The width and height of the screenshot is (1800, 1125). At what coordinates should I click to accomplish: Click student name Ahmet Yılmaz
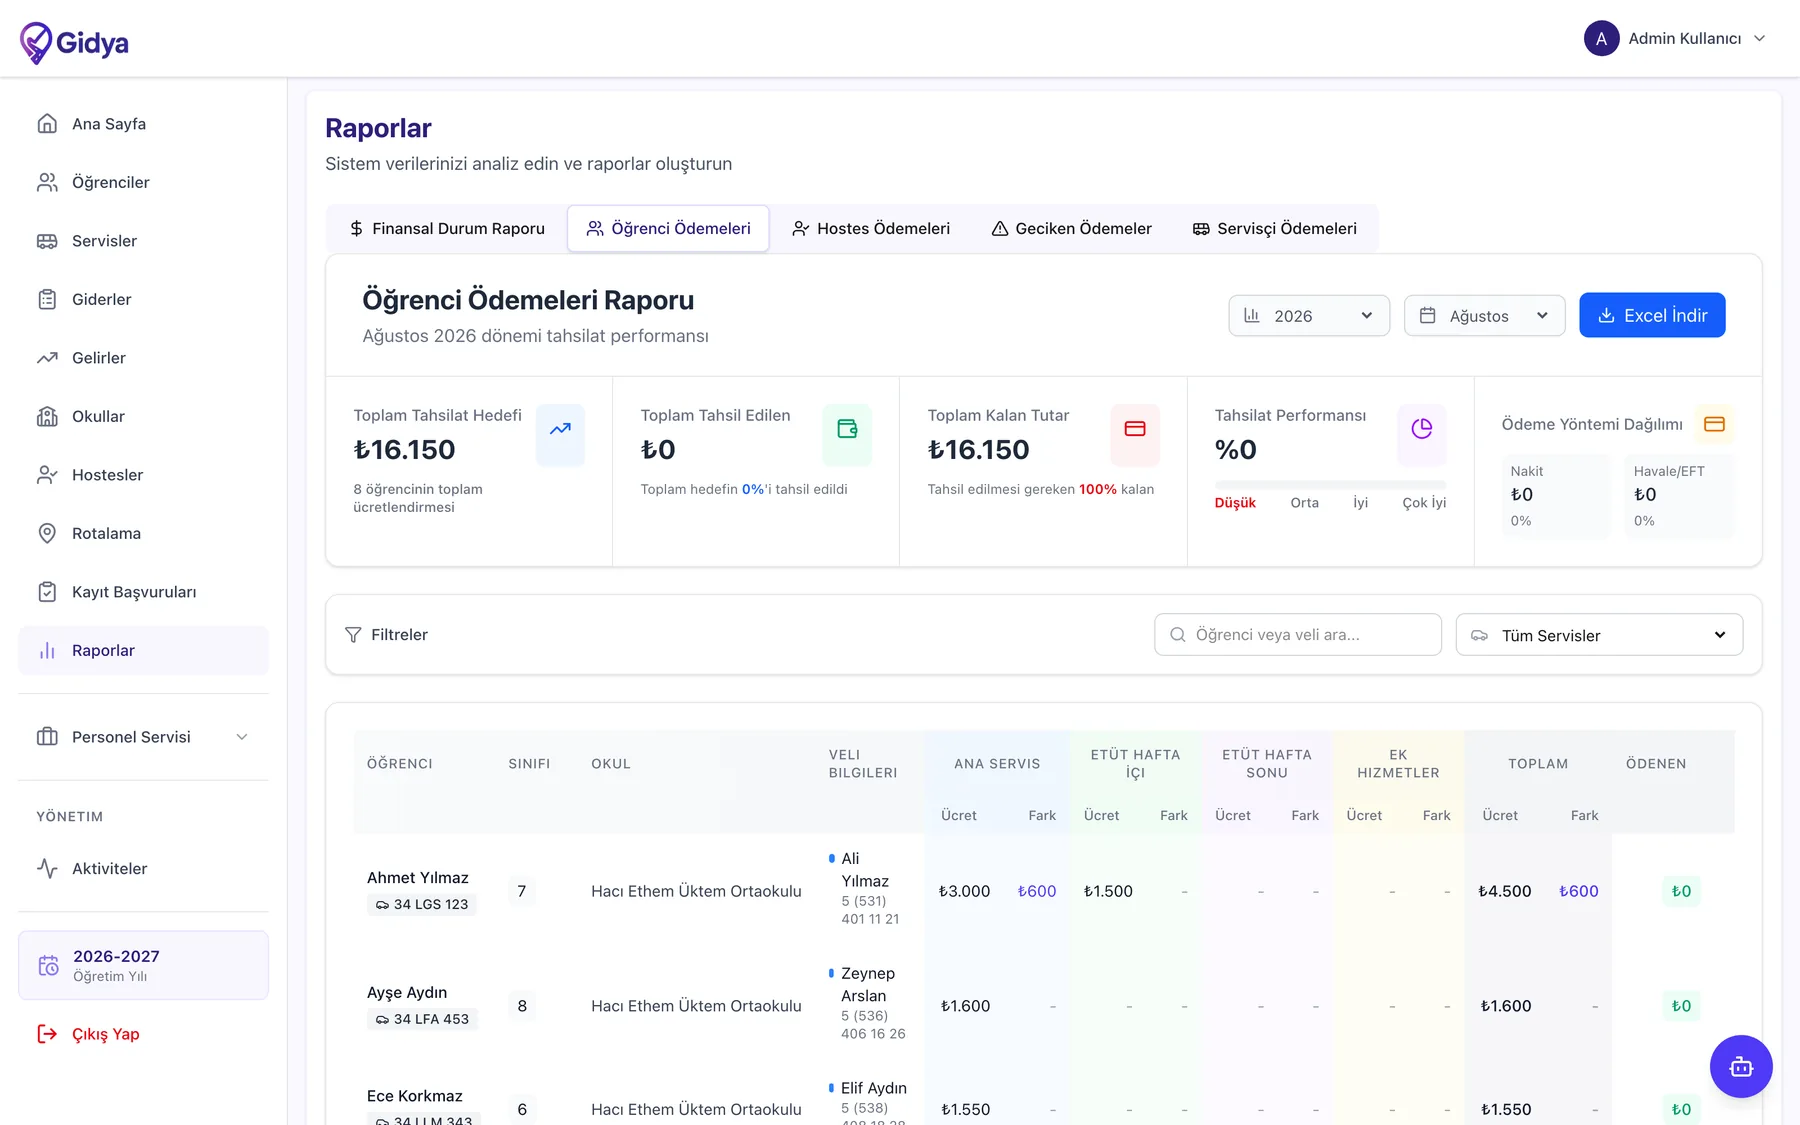coord(418,878)
